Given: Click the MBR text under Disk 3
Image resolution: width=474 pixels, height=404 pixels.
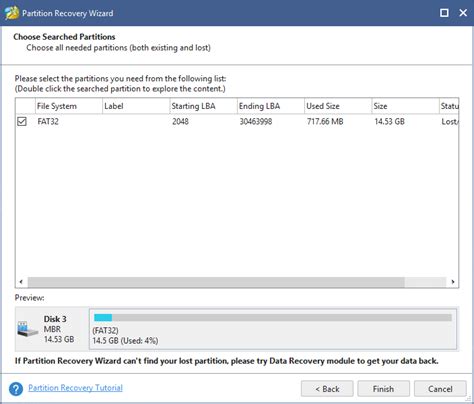Looking at the screenshot, I should [52, 329].
